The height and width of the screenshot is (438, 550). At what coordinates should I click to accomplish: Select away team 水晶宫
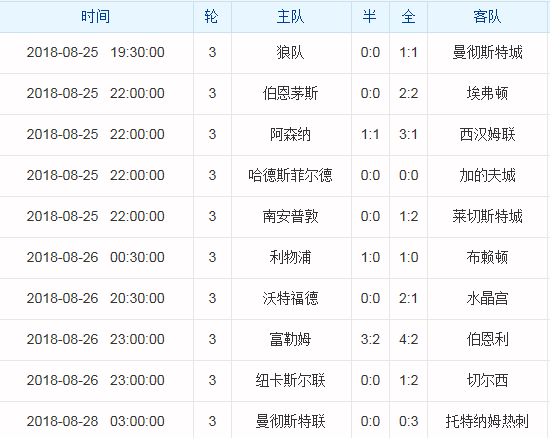pyautogui.click(x=487, y=299)
